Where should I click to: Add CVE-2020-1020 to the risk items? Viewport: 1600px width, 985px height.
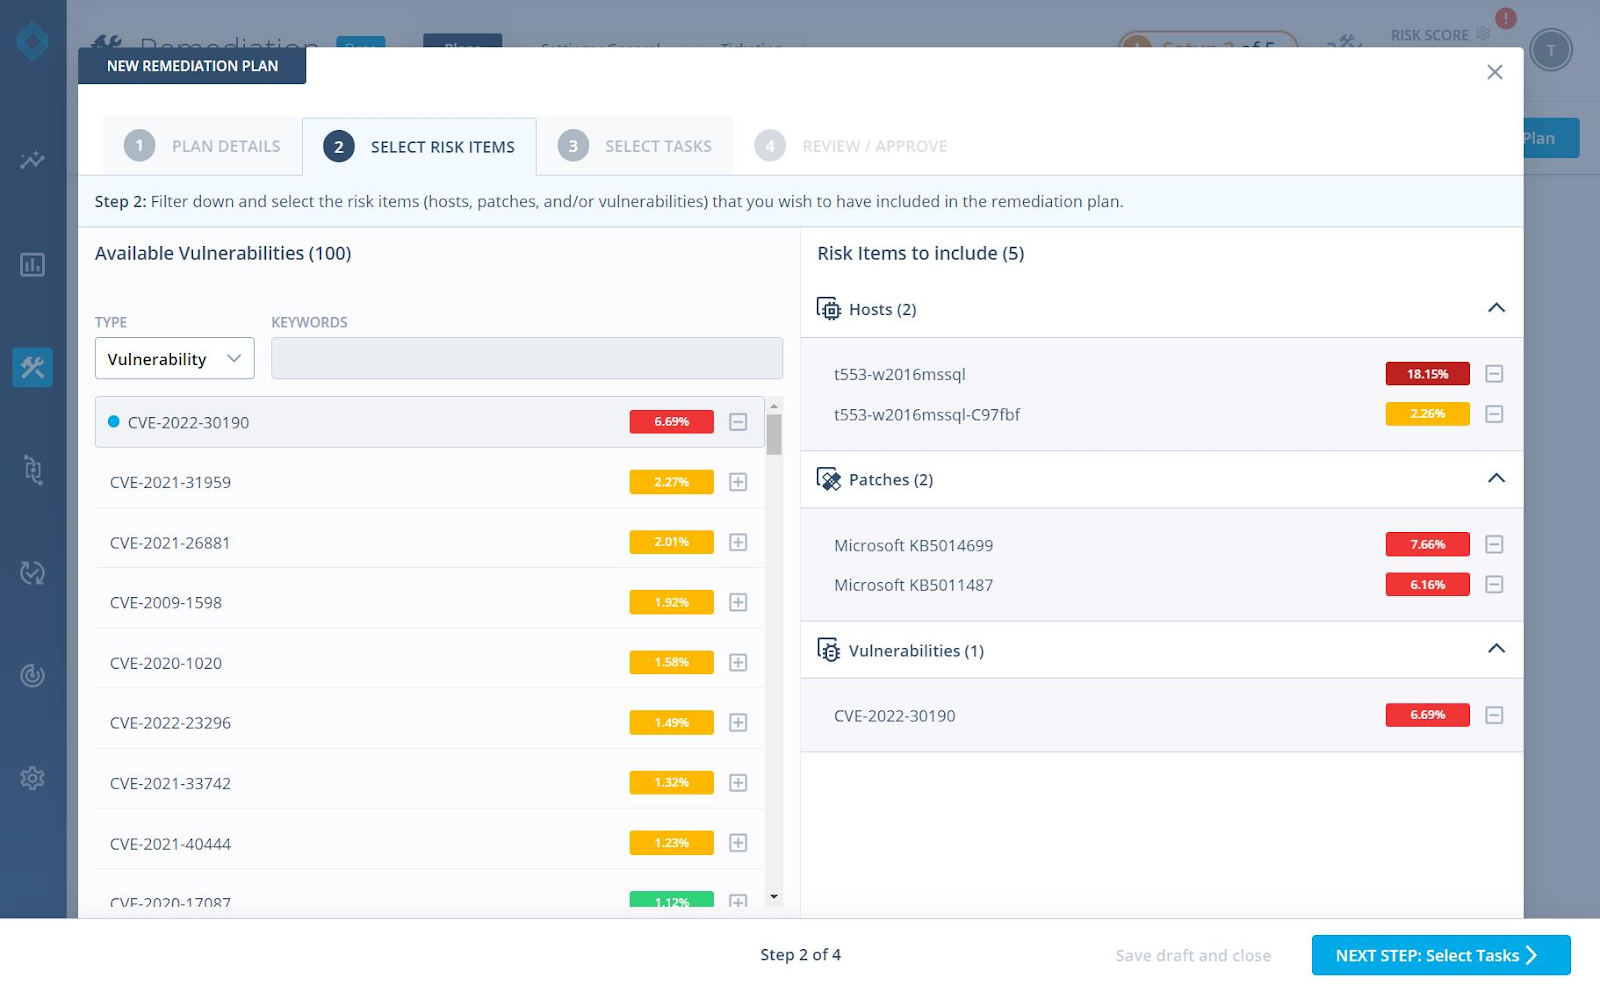(x=738, y=663)
